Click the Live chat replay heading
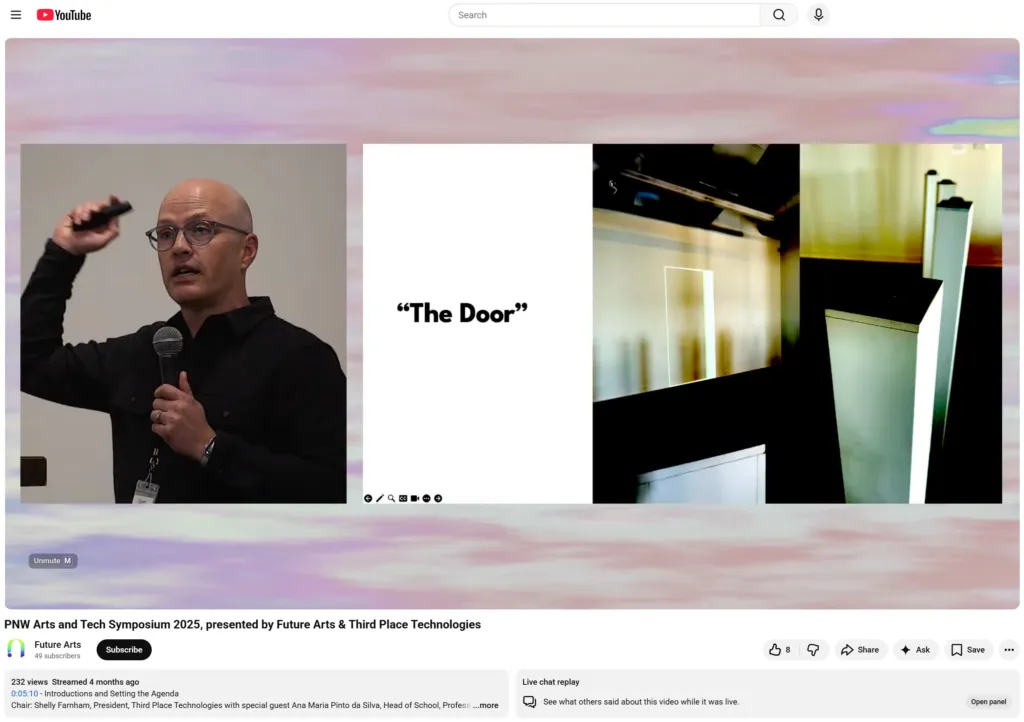Viewport: 1024px width, 722px height. (551, 682)
